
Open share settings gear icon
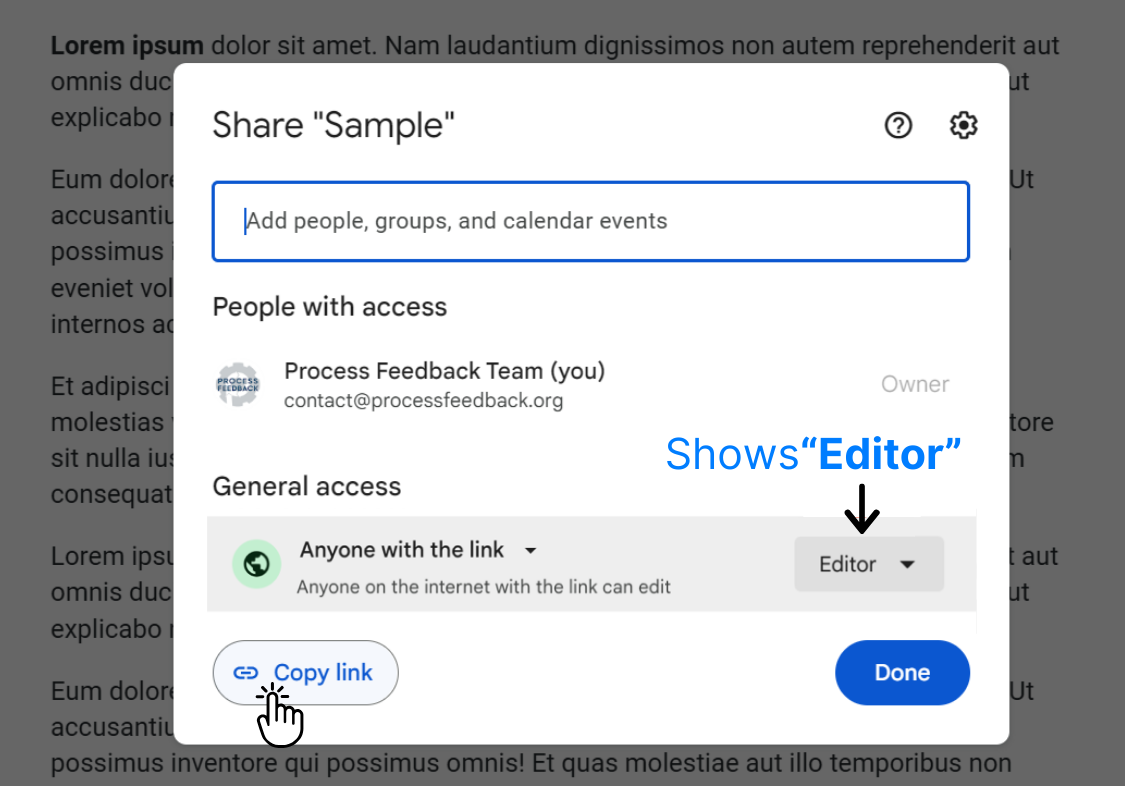pyautogui.click(x=963, y=125)
